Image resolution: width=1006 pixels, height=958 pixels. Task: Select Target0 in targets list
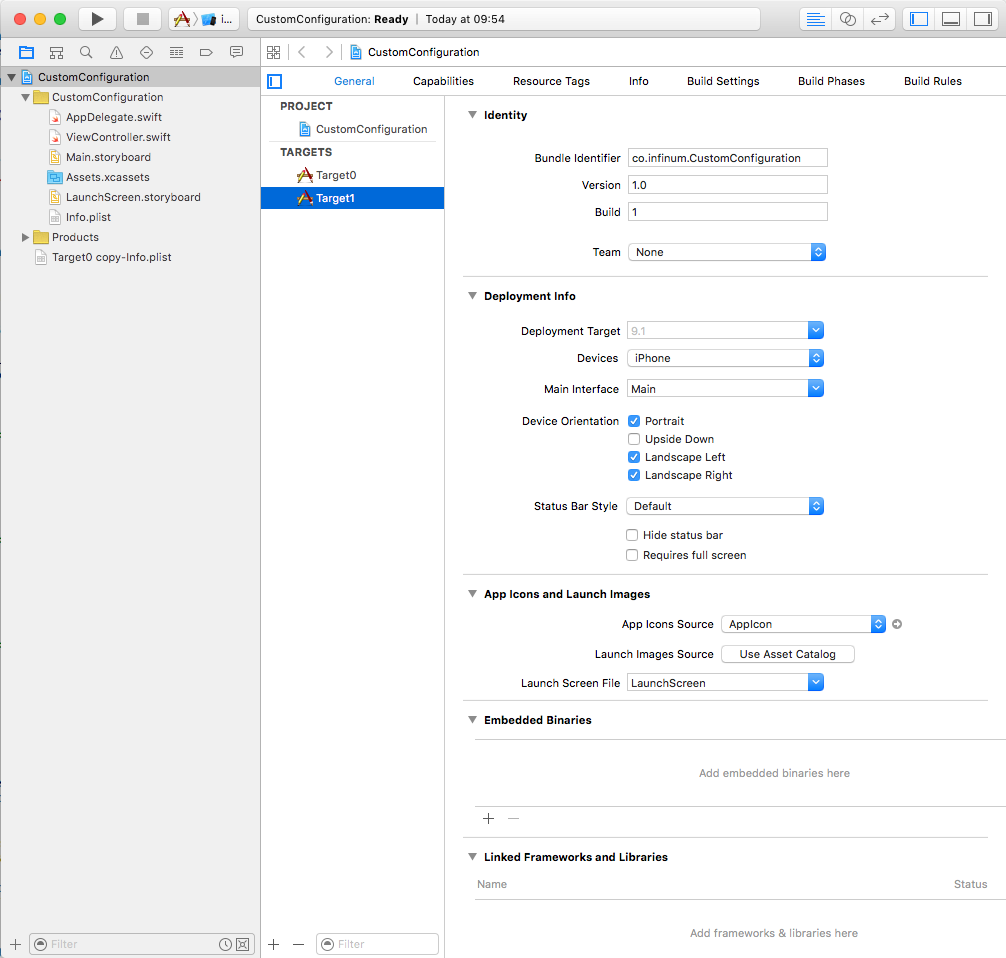point(336,175)
